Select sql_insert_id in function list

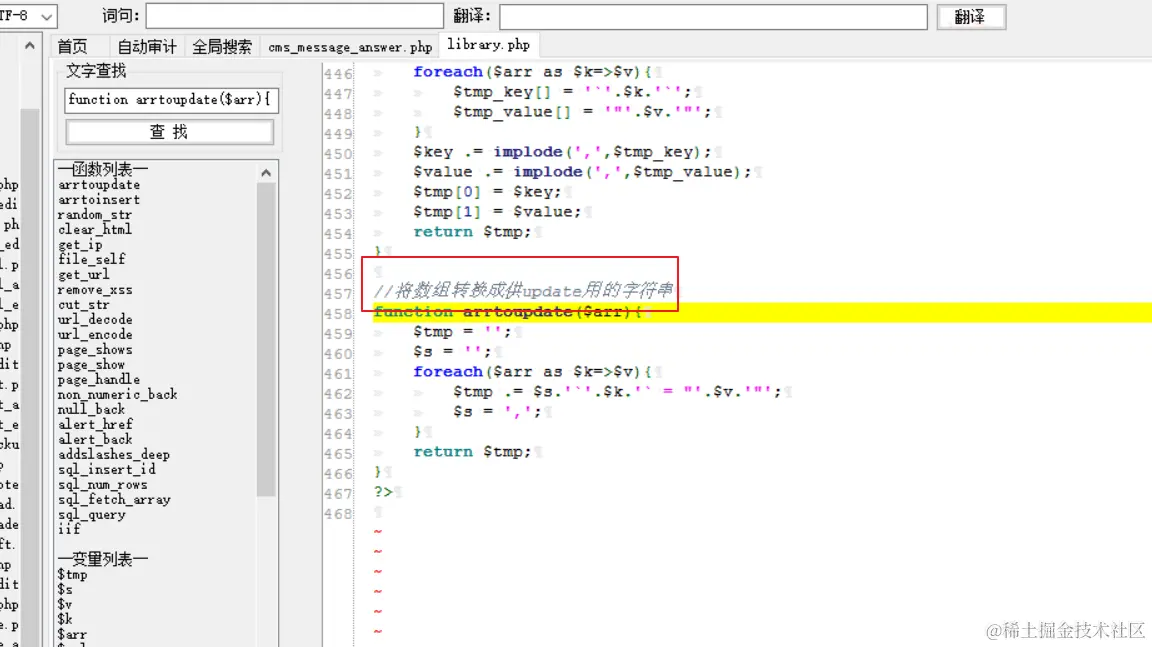107,469
